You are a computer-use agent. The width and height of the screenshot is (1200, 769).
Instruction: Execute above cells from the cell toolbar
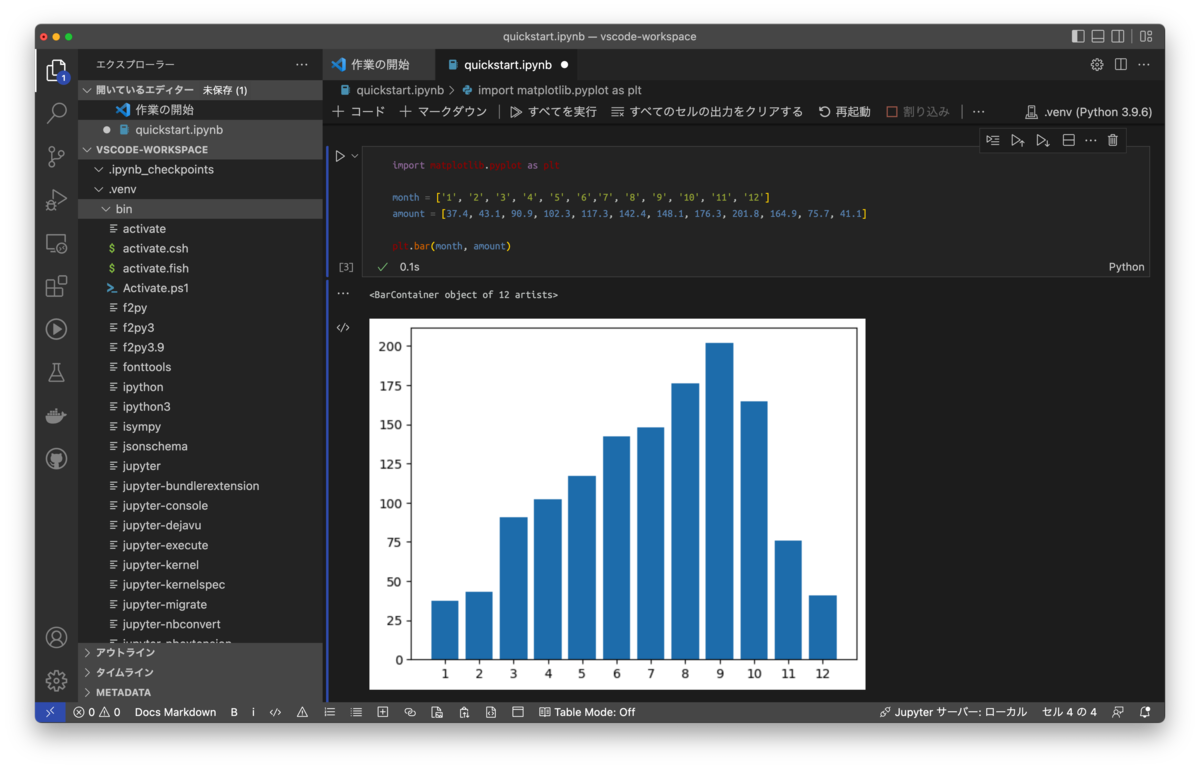pyautogui.click(x=1017, y=140)
